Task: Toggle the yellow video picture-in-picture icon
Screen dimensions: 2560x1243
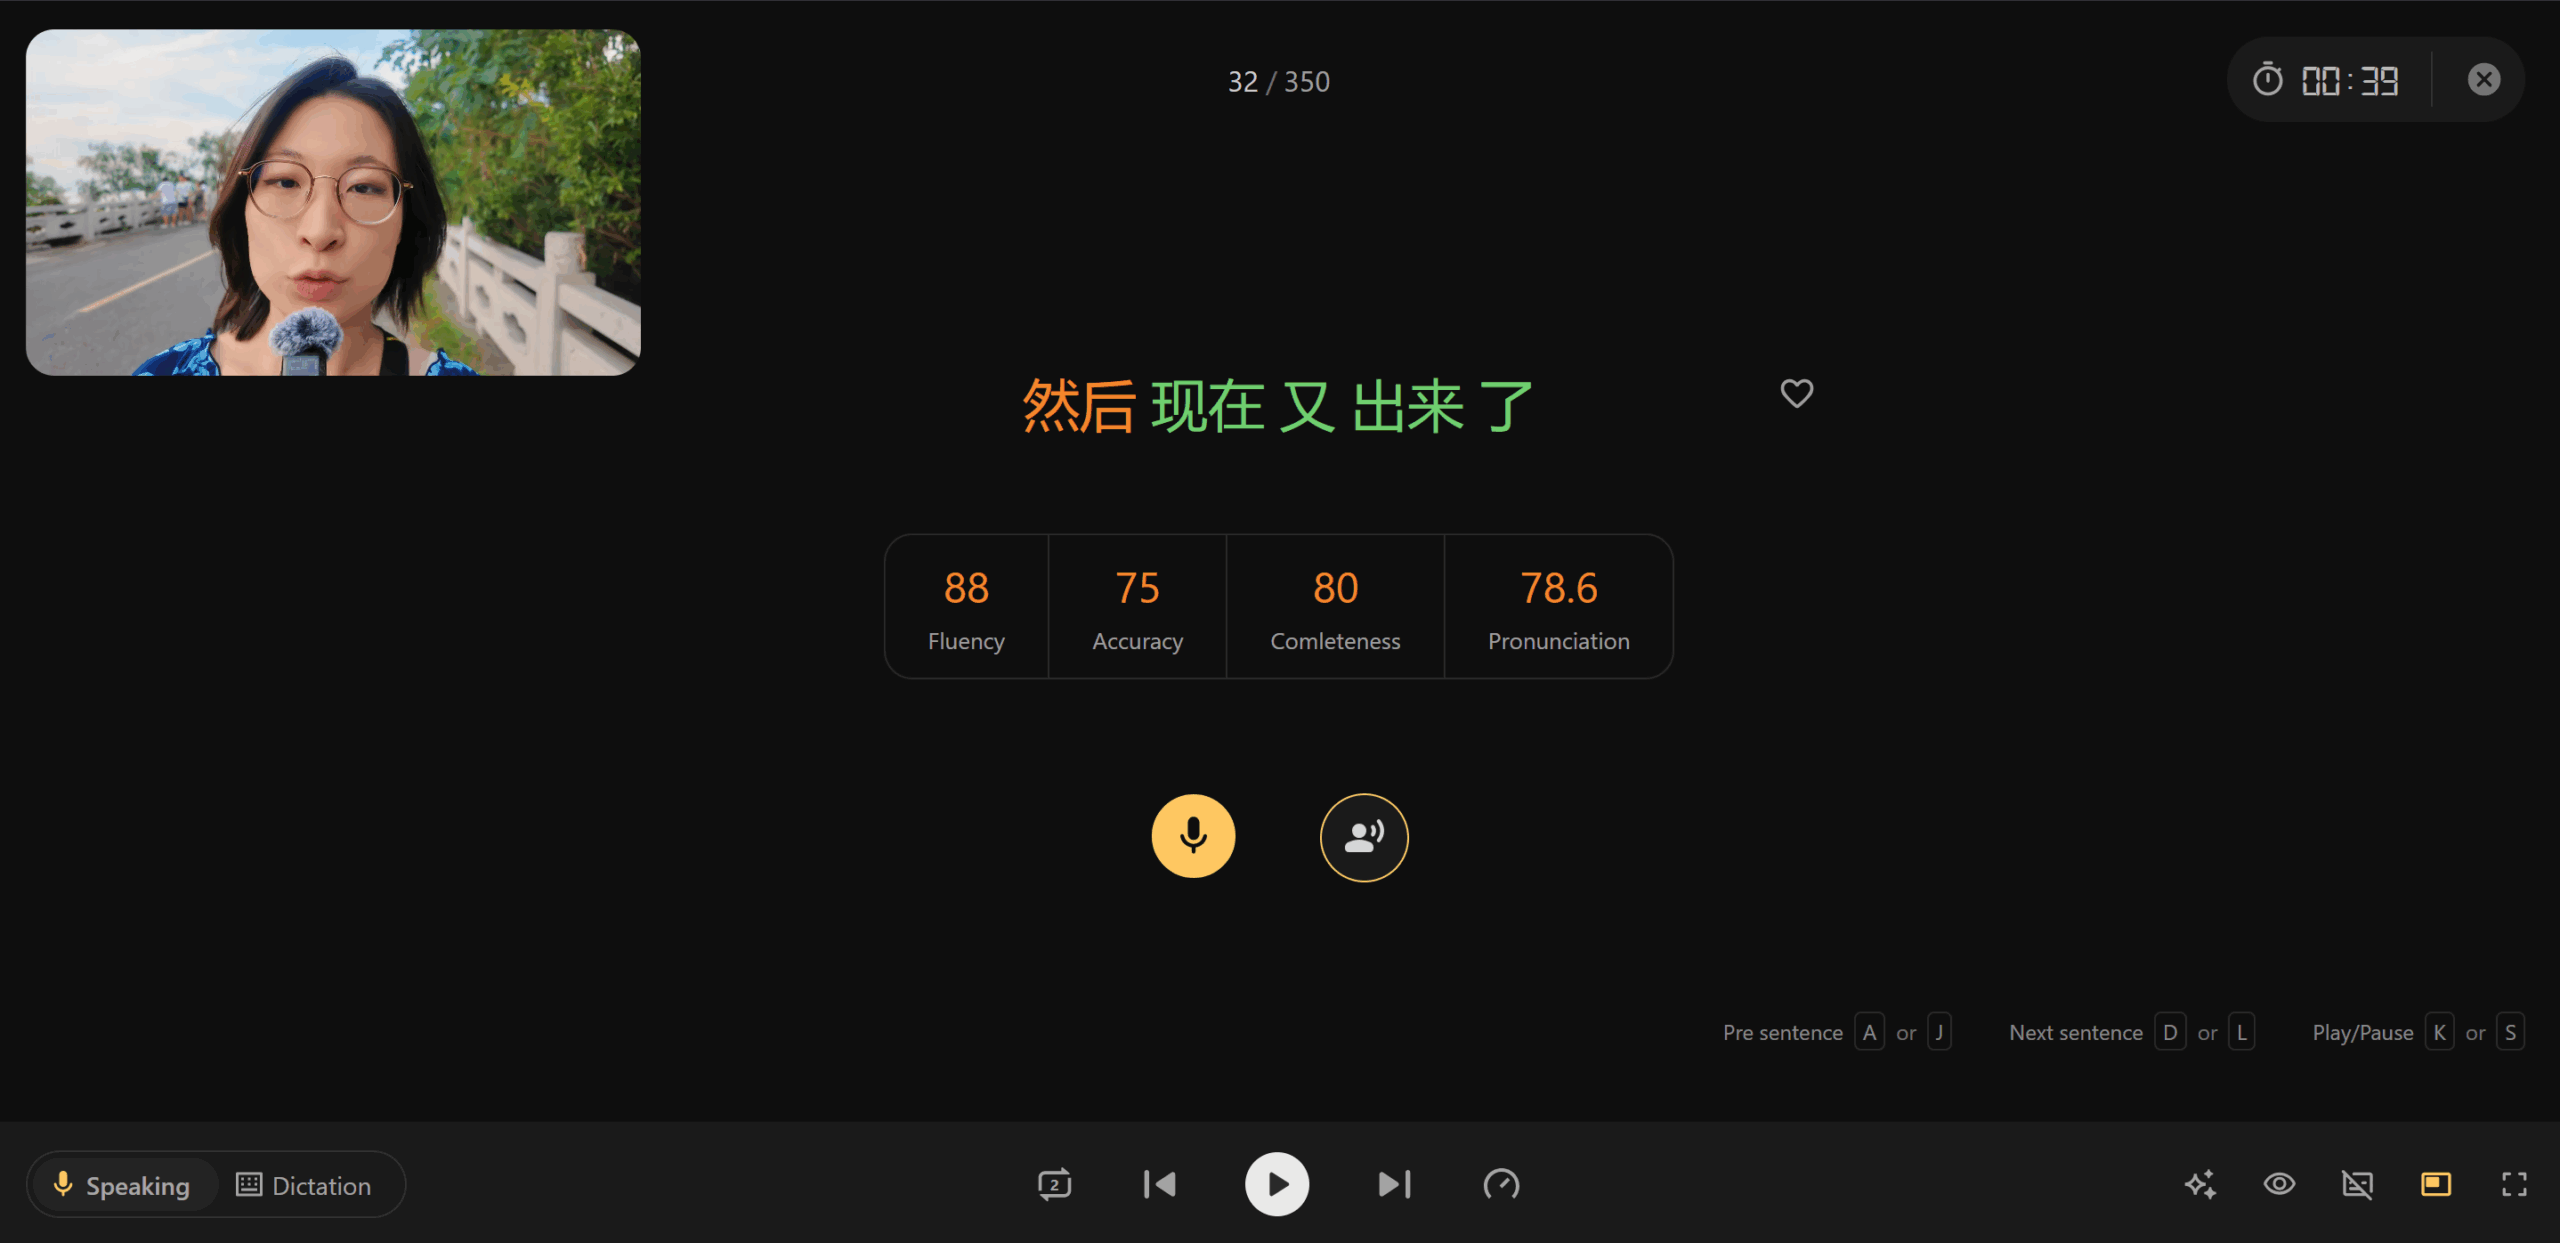Action: click(x=2435, y=1184)
